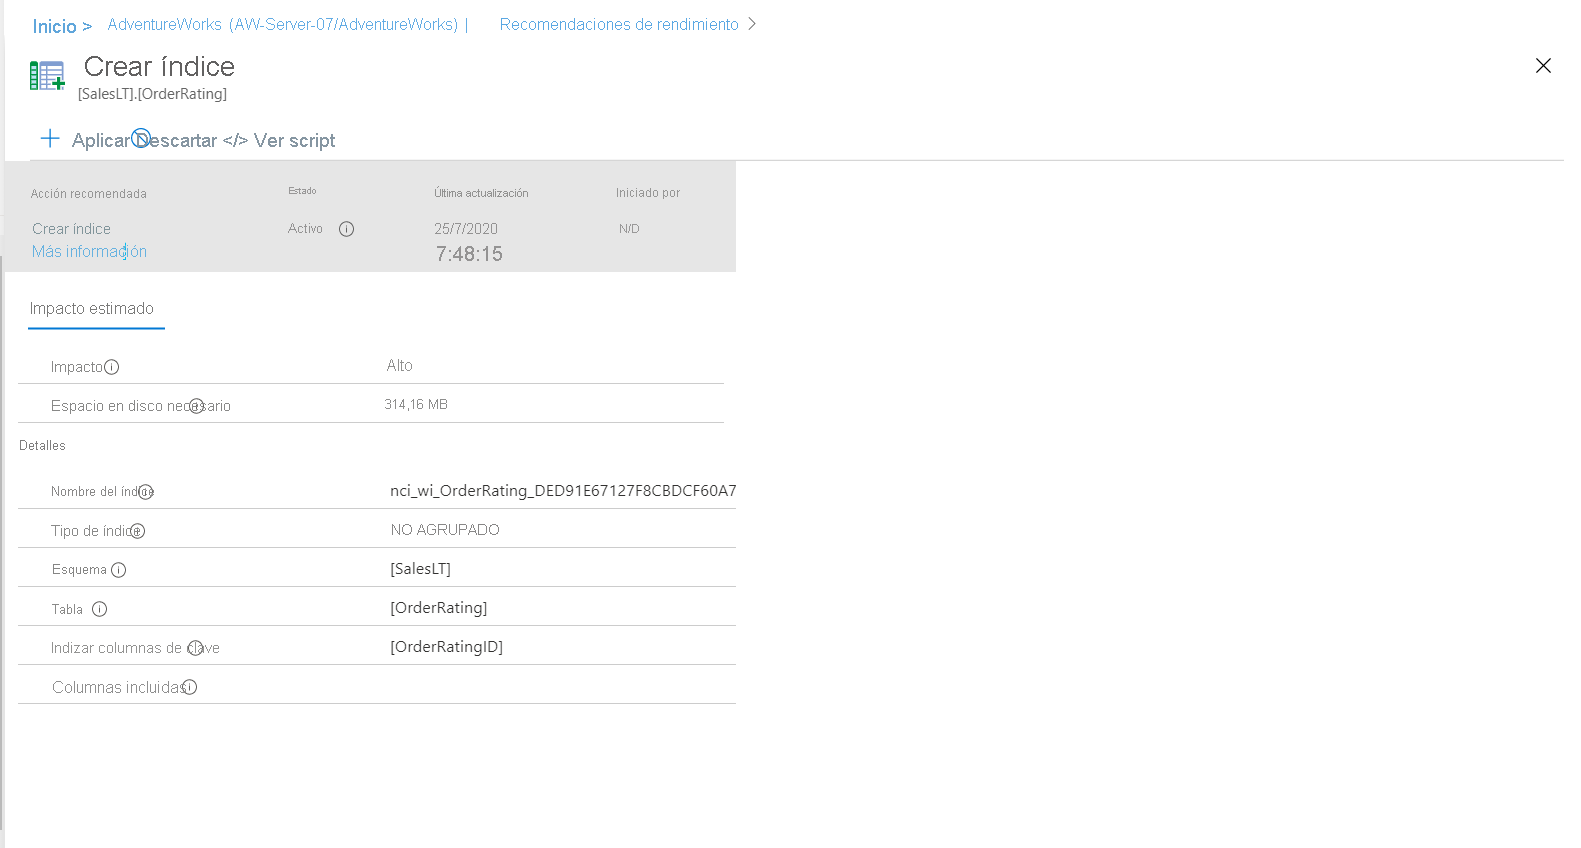
Task: Click info icon for Columnas incluidas
Action: tap(190, 687)
